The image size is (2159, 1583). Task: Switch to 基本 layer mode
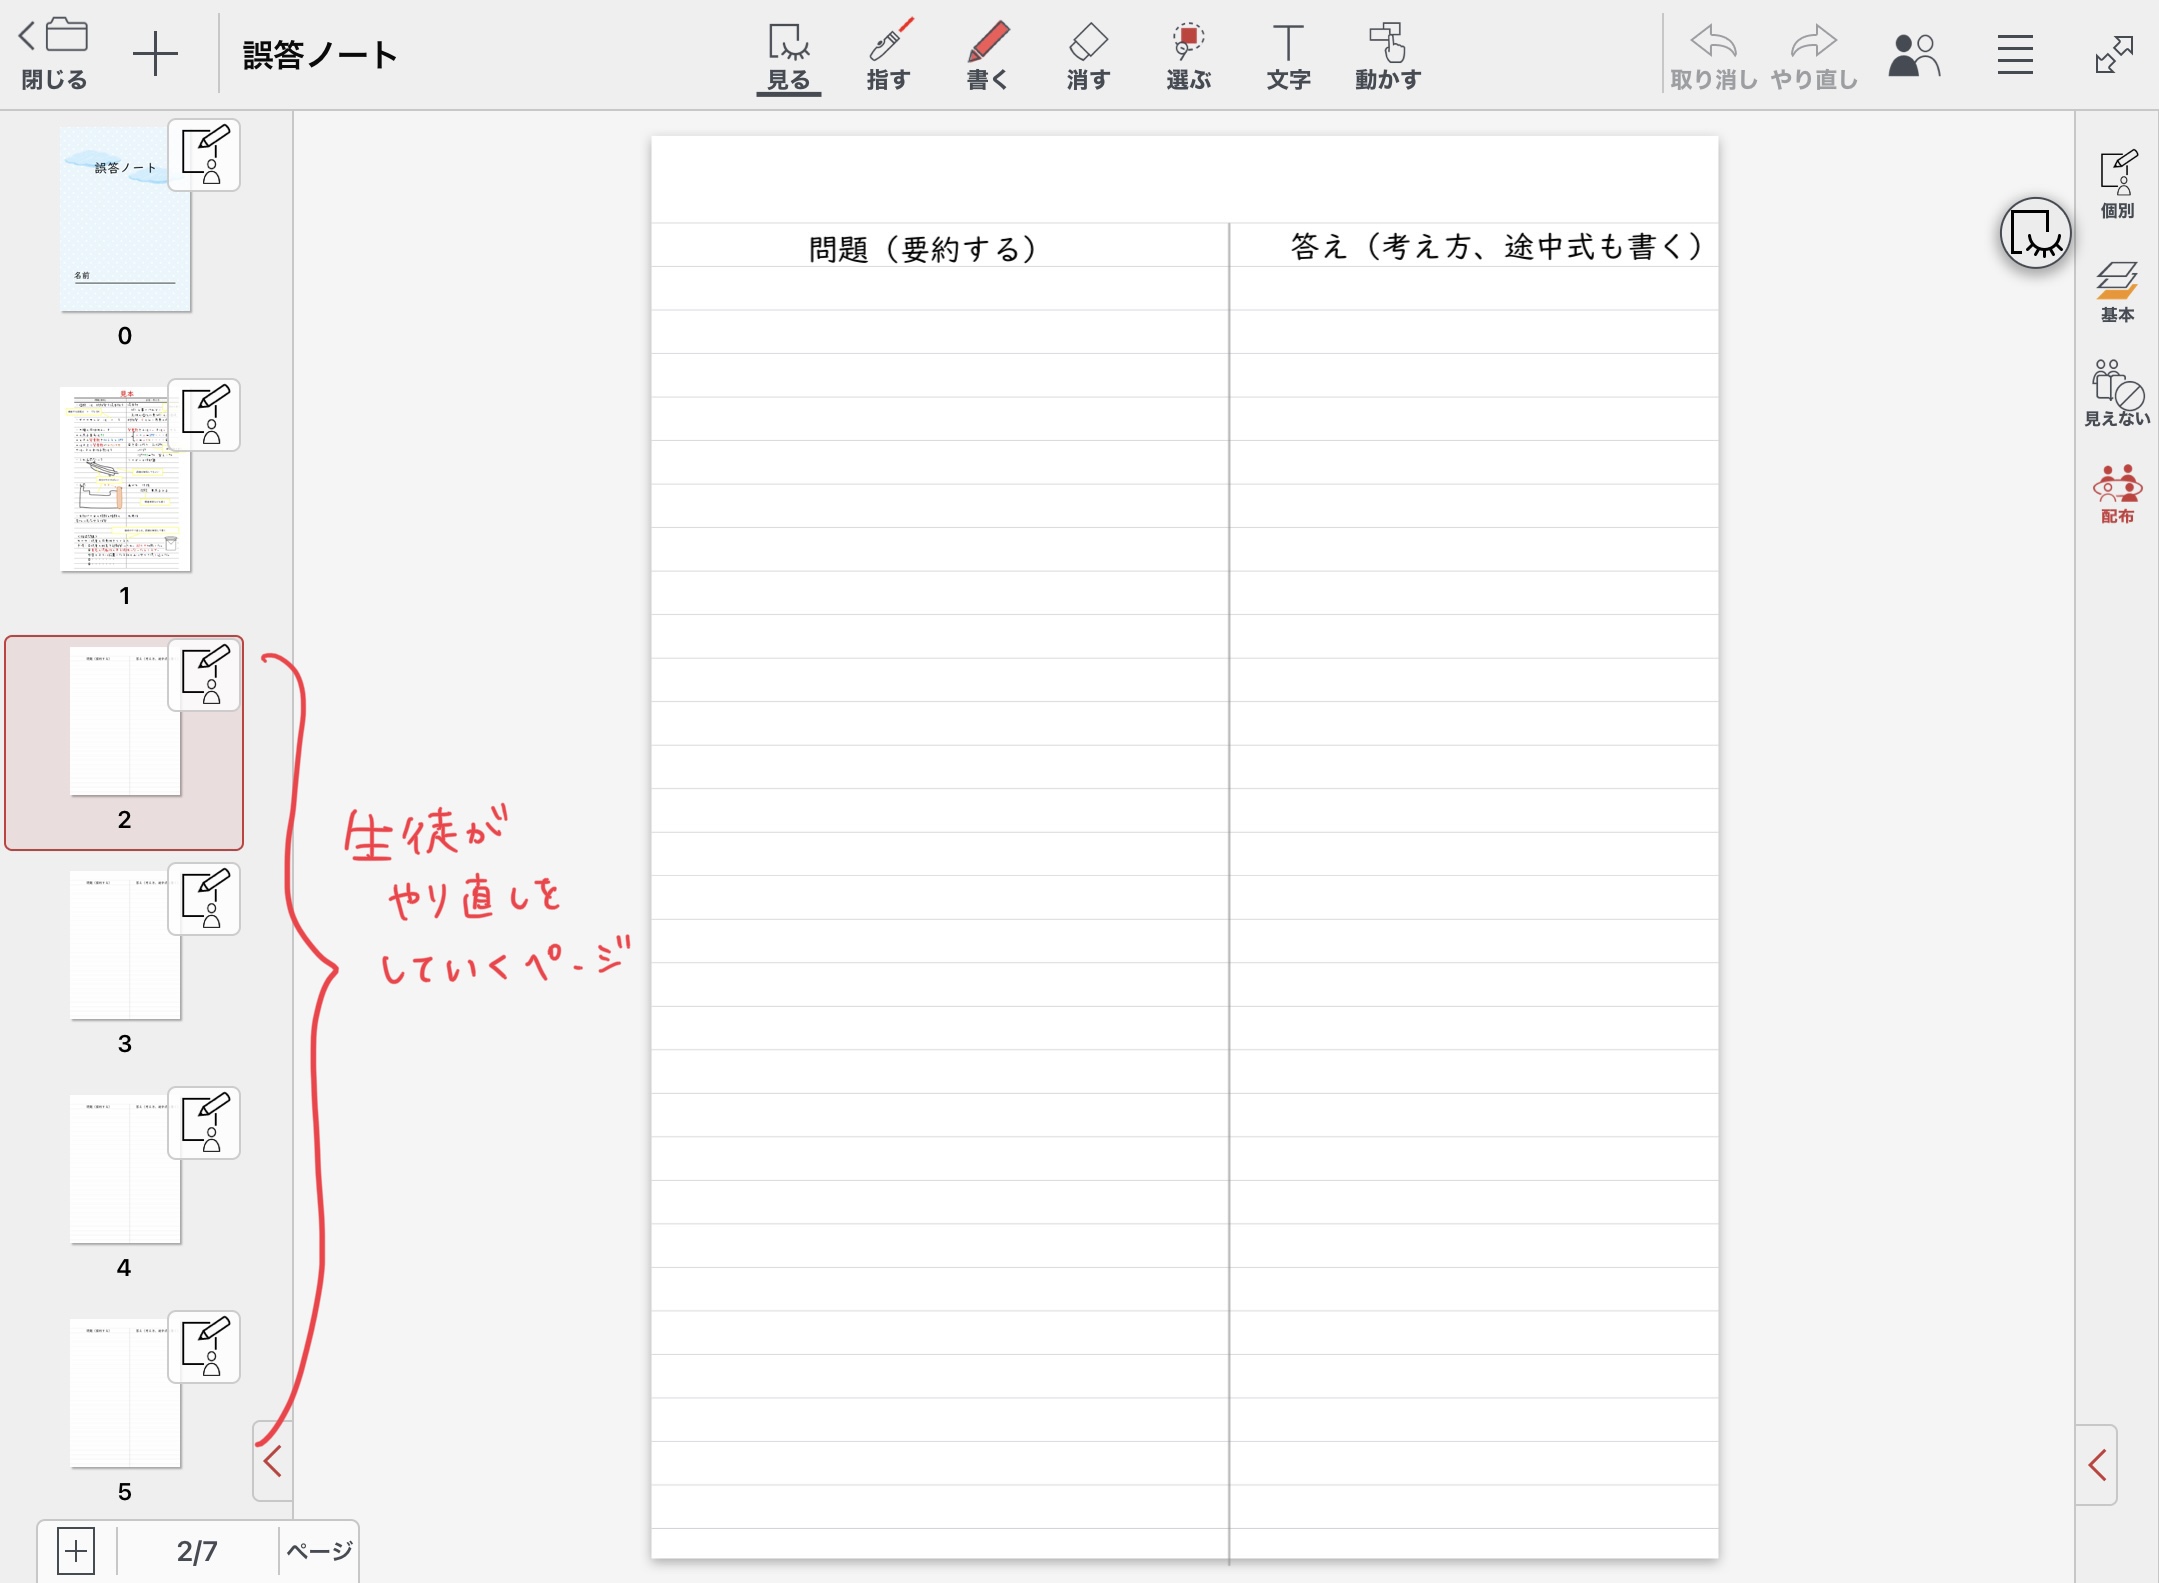click(x=2116, y=291)
